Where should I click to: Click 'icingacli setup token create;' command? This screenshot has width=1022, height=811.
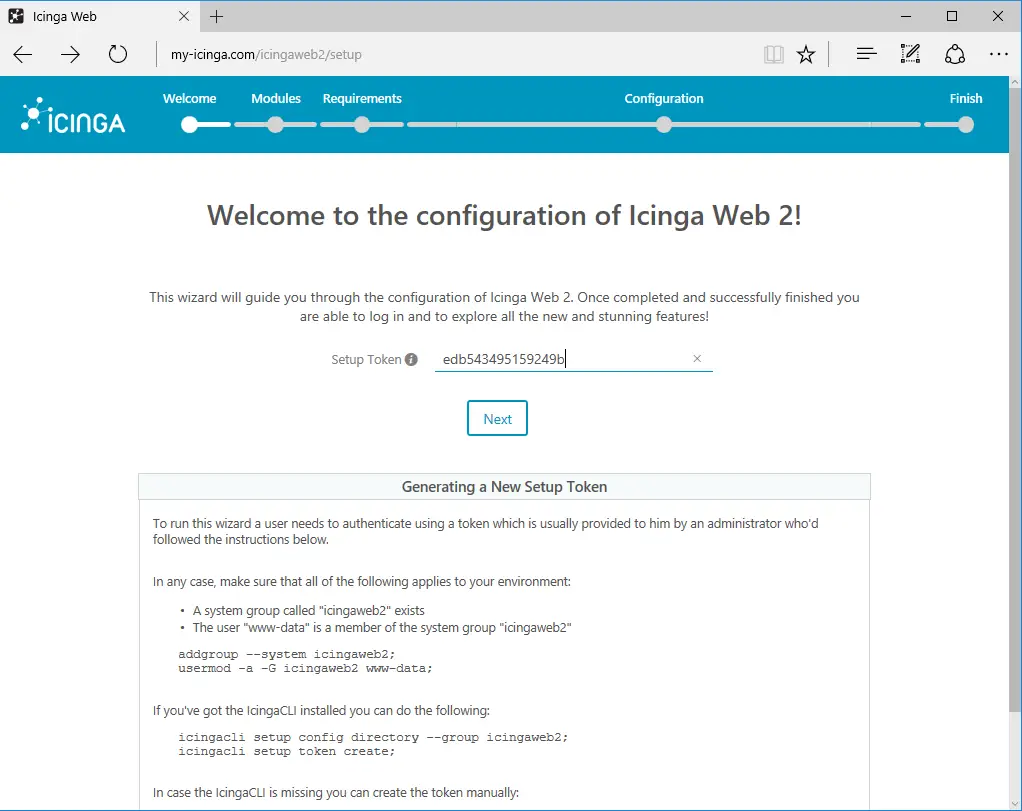287,751
